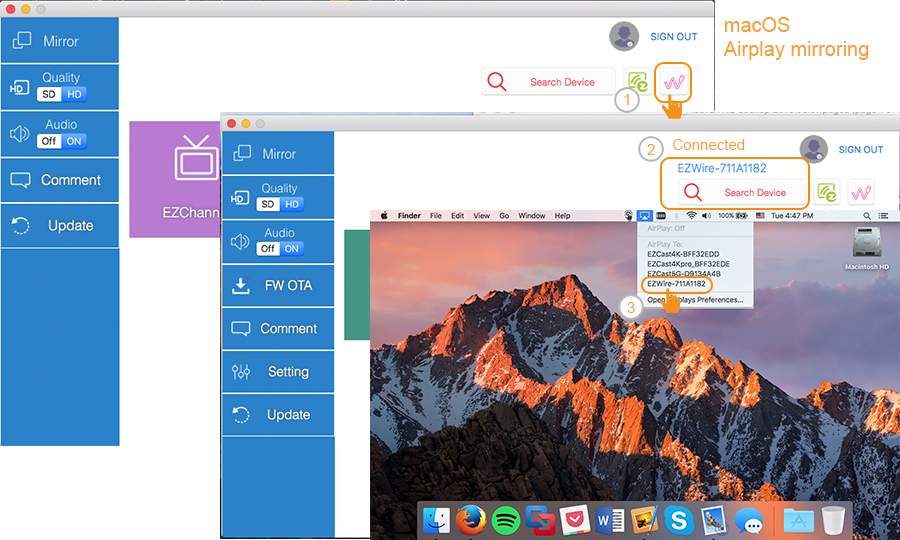
Task: Open the AirPlay menu bar icon
Action: 645,215
